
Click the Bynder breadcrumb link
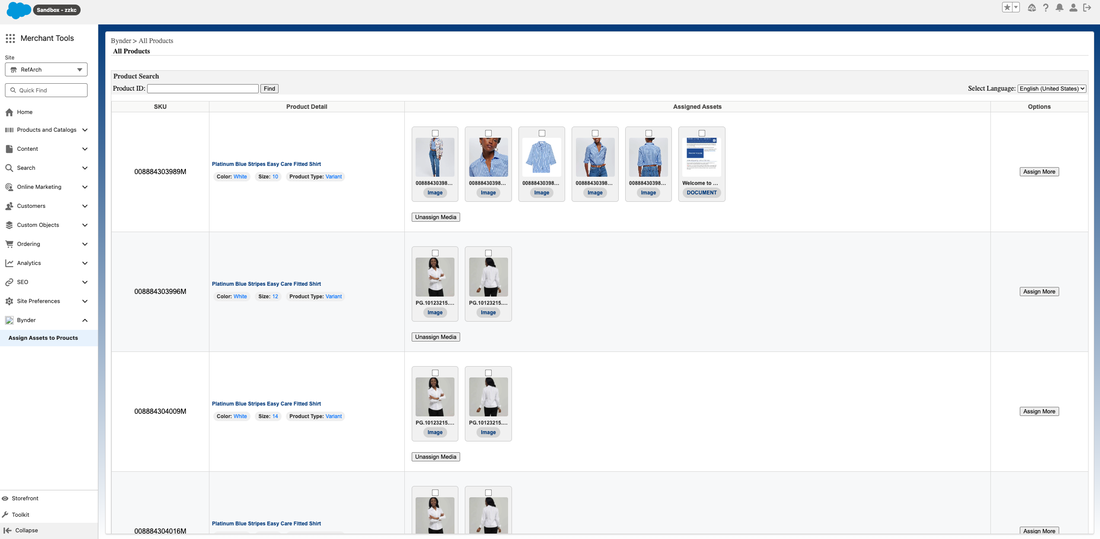(x=121, y=41)
